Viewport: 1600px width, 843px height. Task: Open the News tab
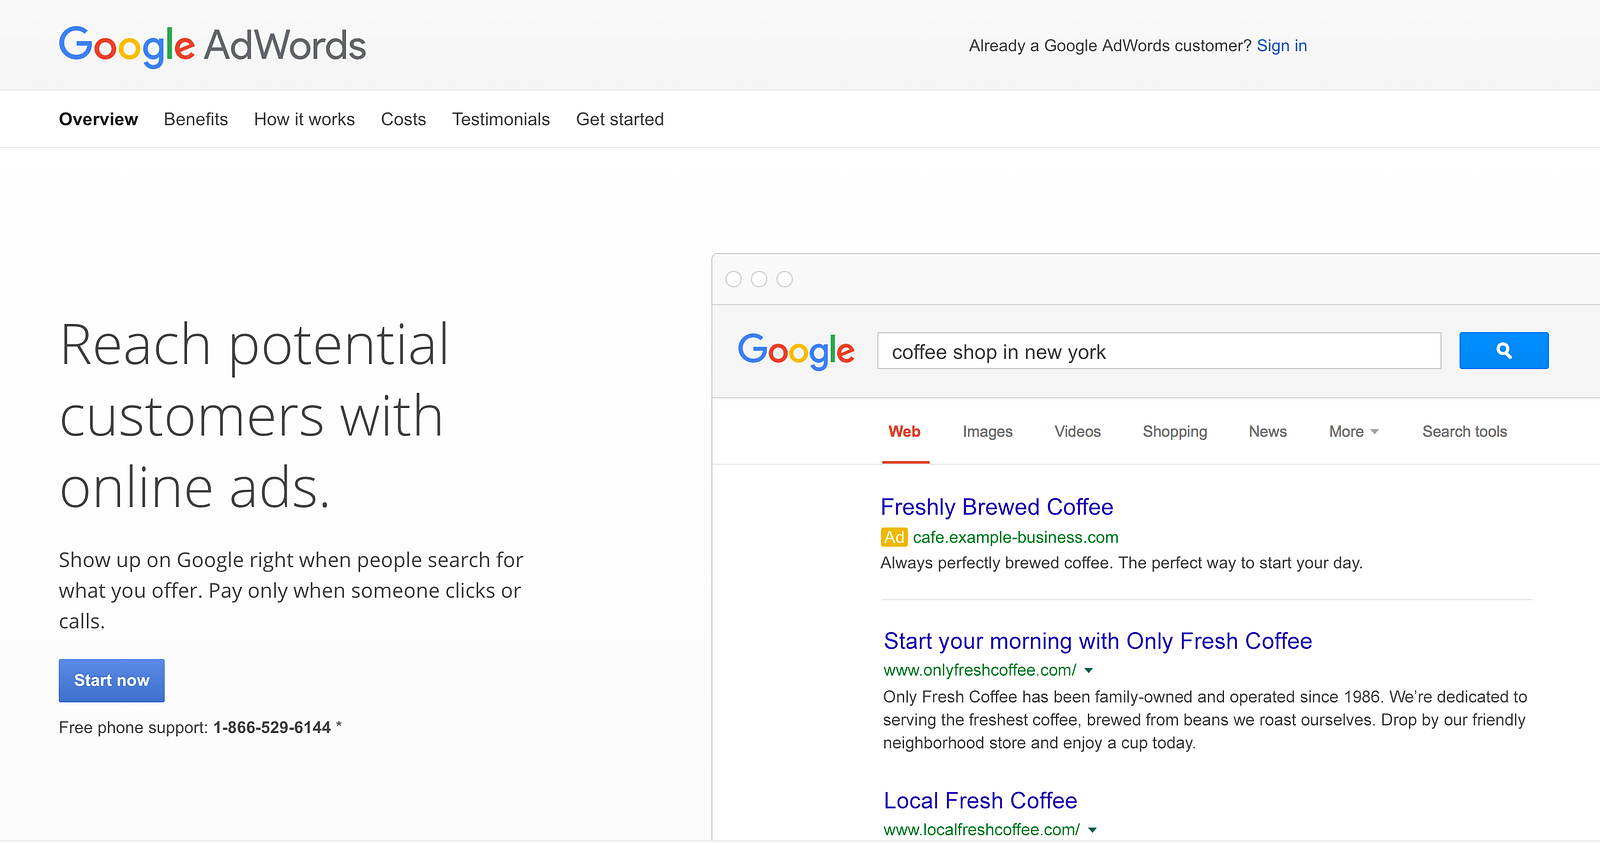1268,432
